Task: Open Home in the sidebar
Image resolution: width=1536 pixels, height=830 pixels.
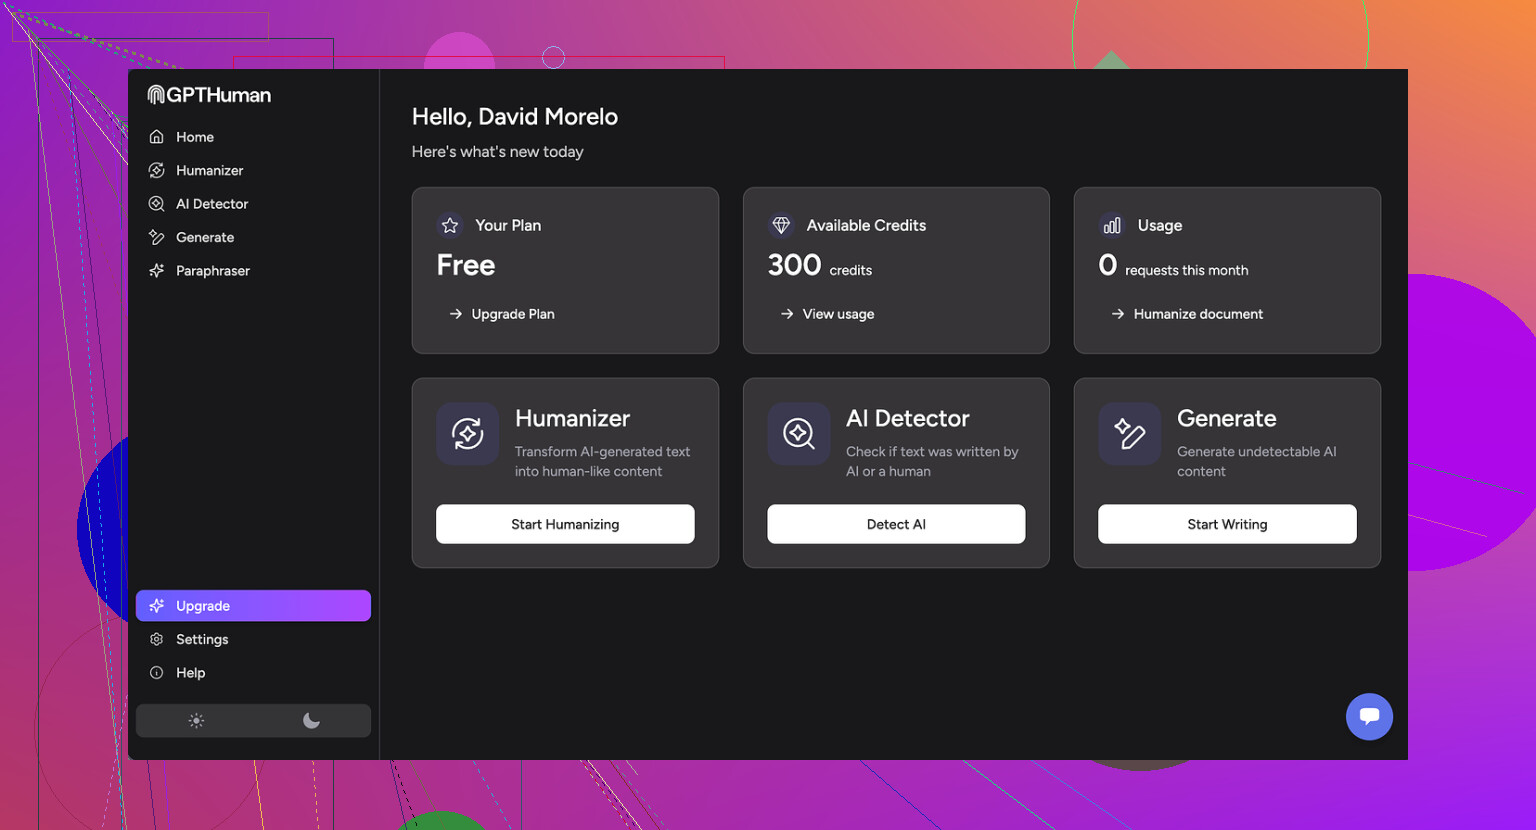Action: pyautogui.click(x=194, y=137)
